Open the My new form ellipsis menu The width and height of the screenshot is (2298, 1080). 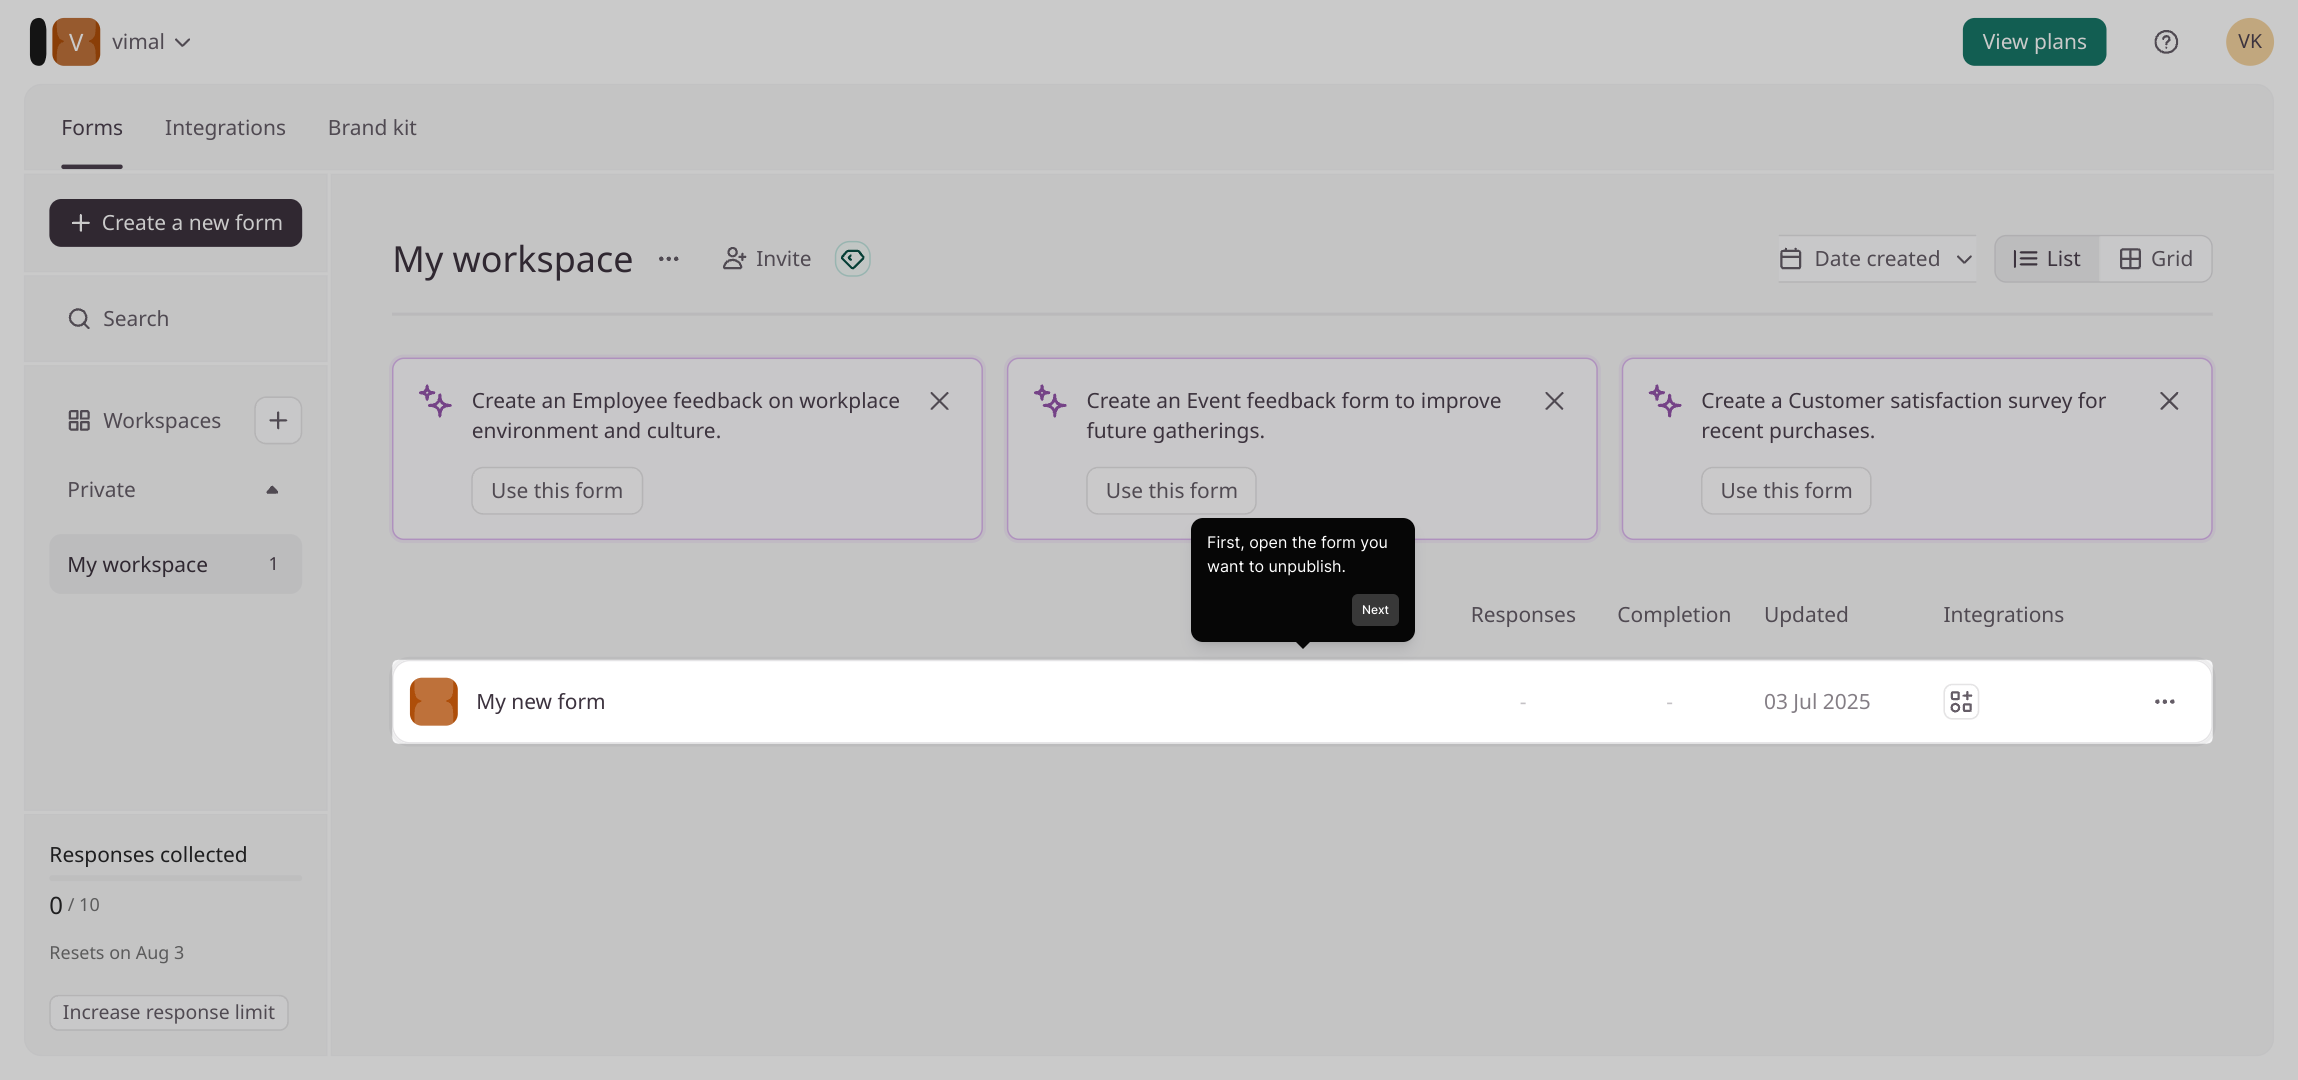[2165, 702]
